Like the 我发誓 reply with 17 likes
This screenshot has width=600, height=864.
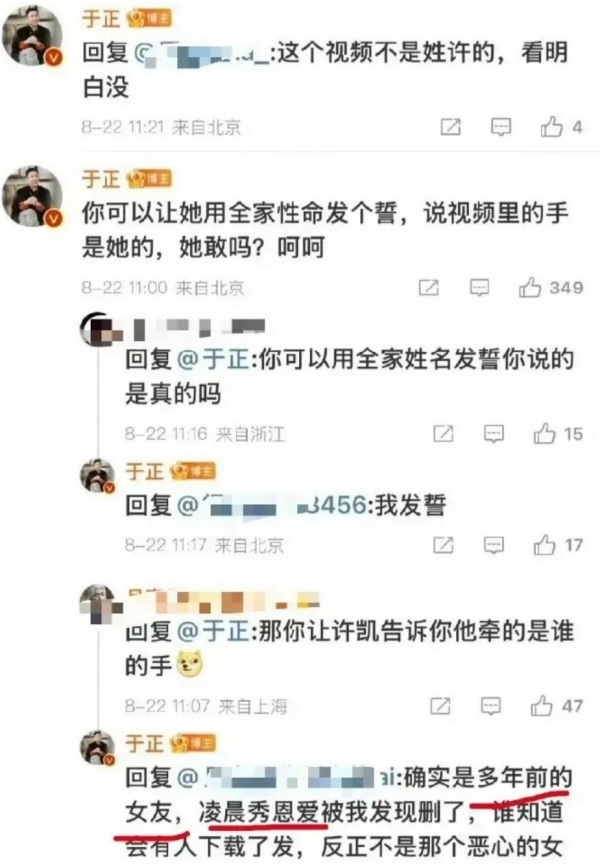pyautogui.click(x=544, y=545)
